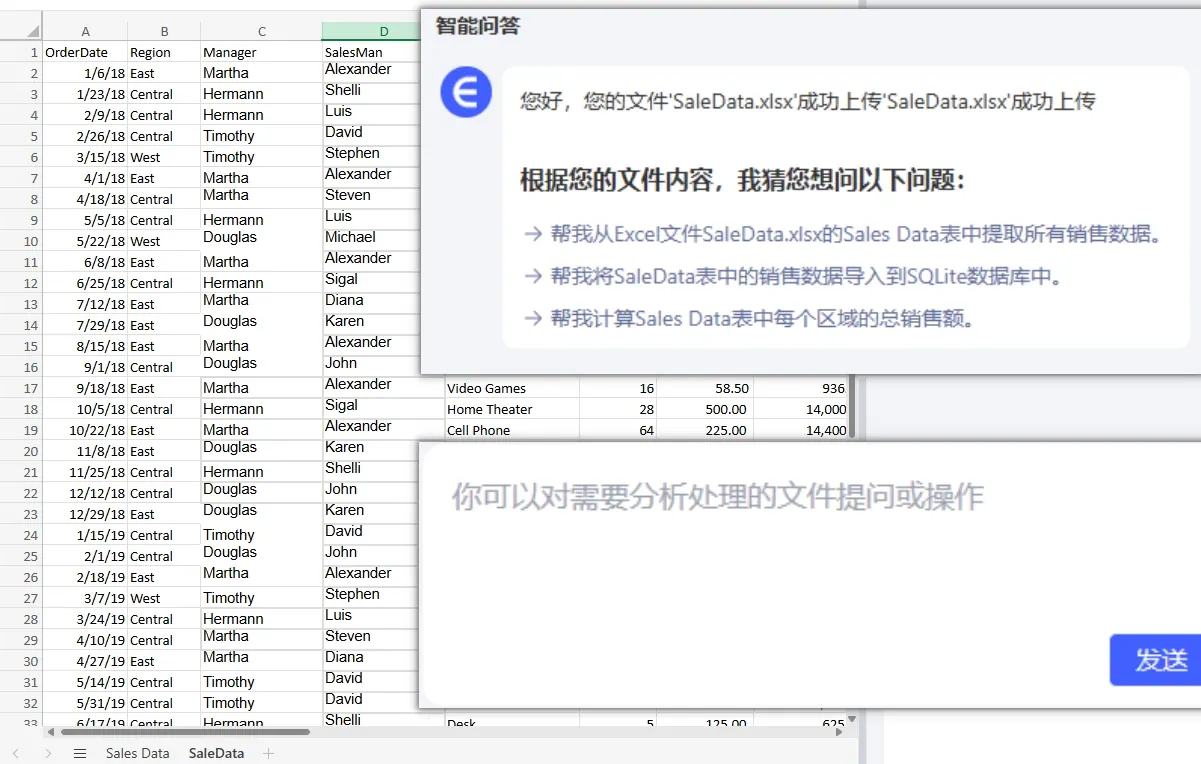
Task: Click the Home Theater cell
Action: (512, 409)
